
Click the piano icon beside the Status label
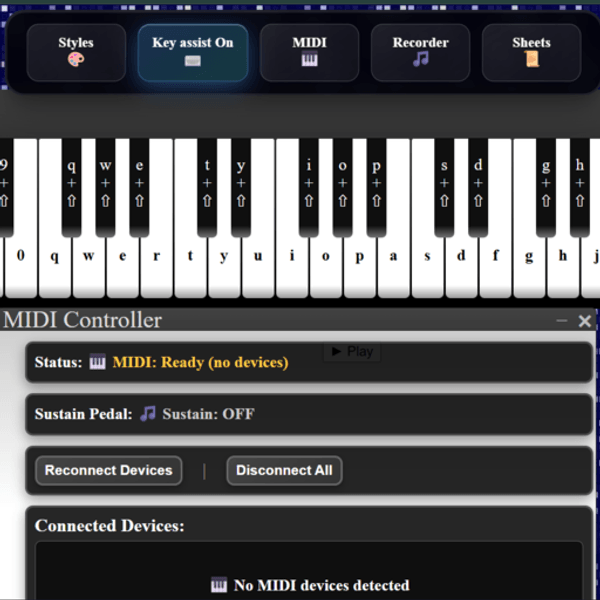[x=97, y=362]
